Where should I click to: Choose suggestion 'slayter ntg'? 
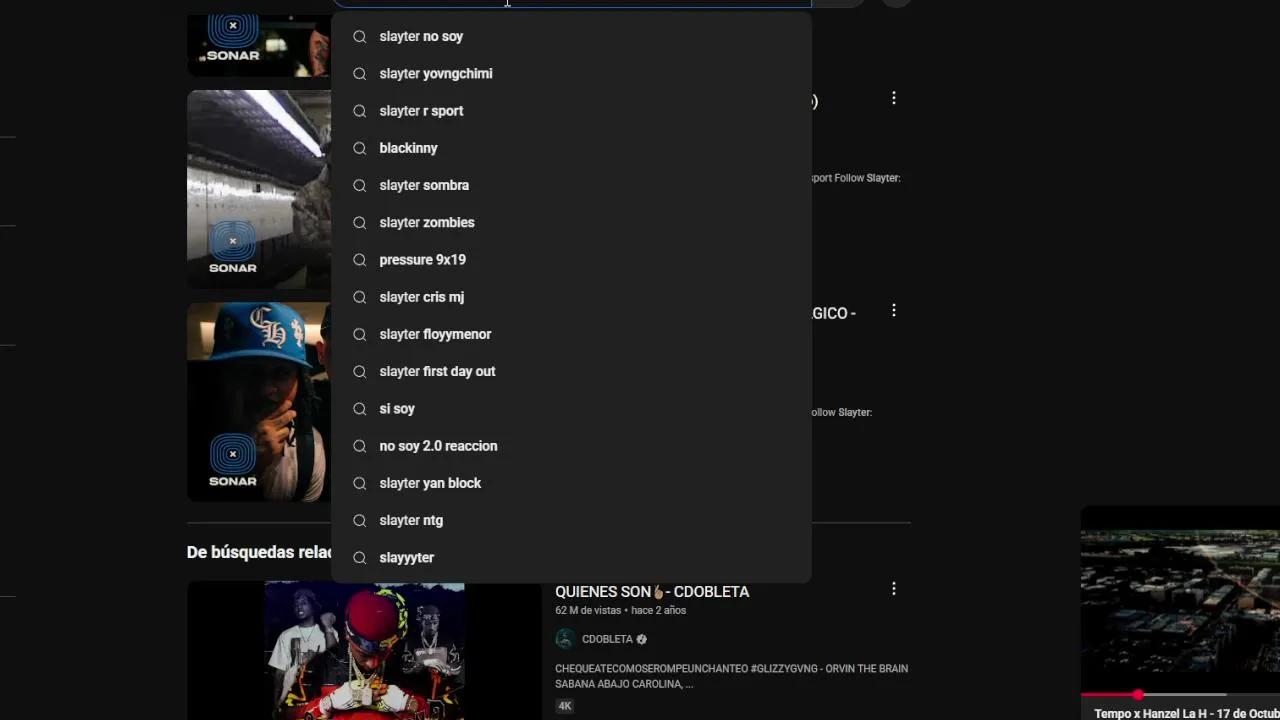click(x=571, y=520)
